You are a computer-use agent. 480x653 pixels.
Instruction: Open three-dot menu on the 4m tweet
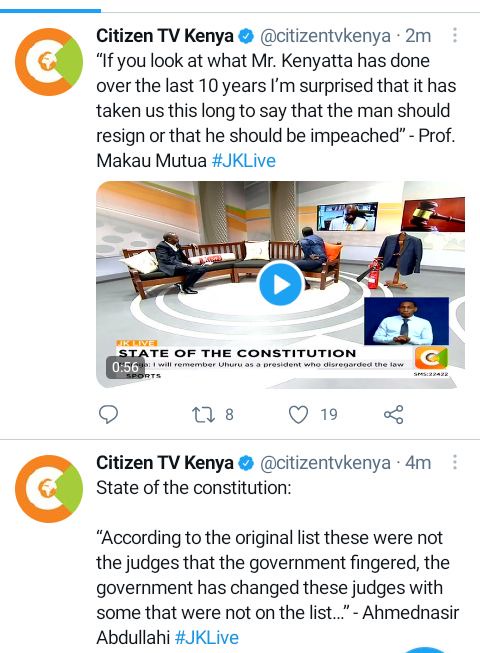click(455, 462)
